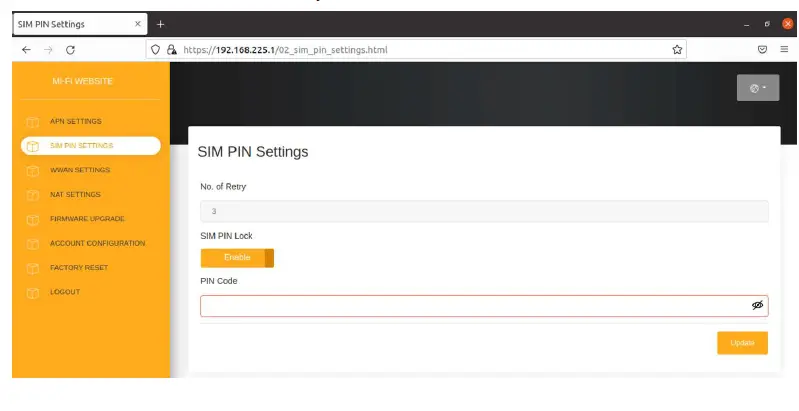Viewport: 799px width, 411px height.
Task: Click the Account Configuration cube icon
Action: tap(33, 244)
